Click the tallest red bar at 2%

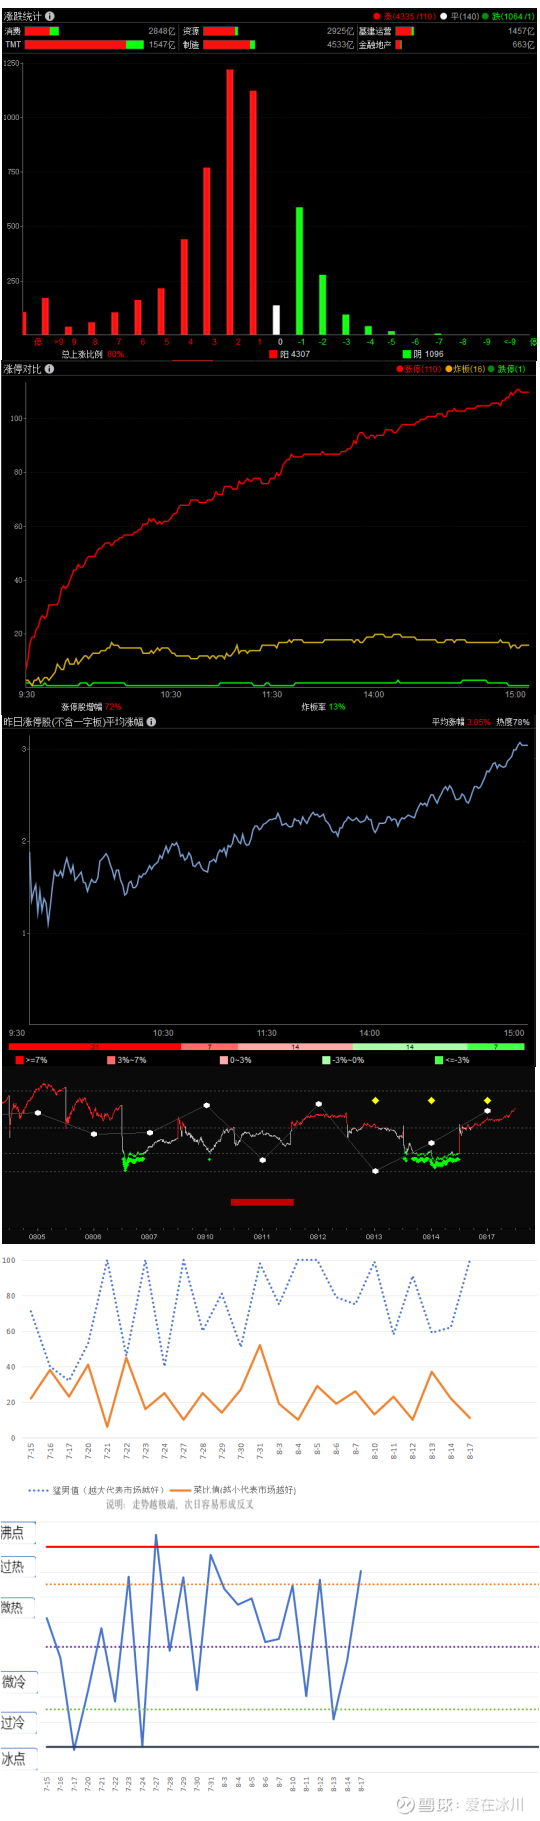[x=230, y=202]
